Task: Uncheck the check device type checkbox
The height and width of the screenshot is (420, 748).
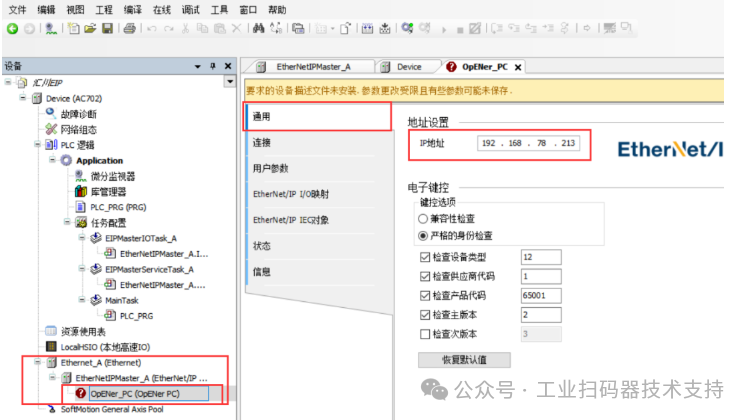Action: [x=425, y=257]
